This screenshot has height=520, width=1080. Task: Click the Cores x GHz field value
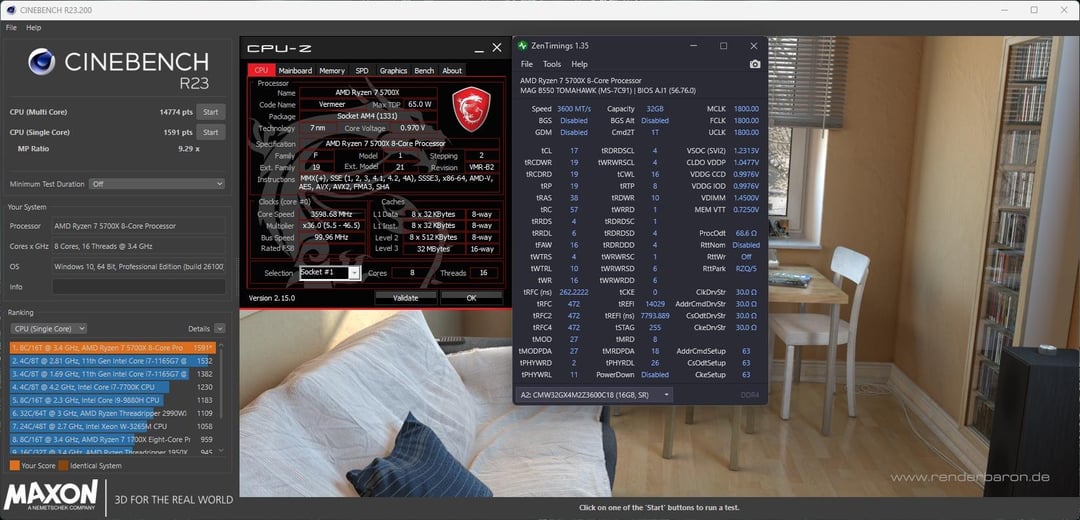[x=138, y=246]
